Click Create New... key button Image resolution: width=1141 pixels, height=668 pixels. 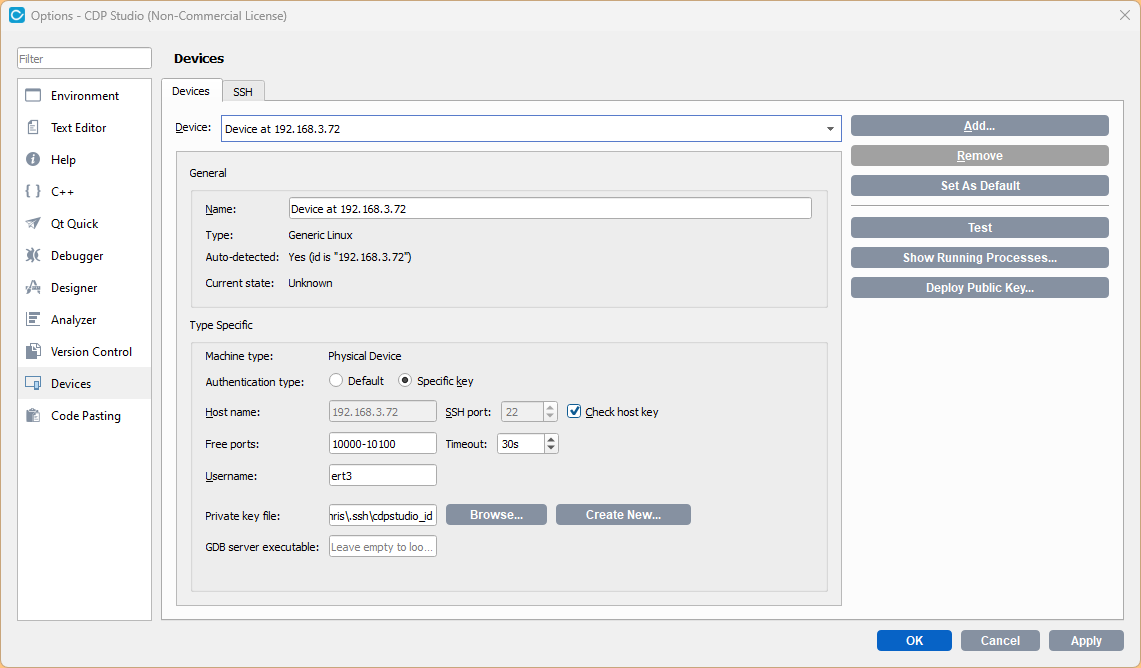click(623, 514)
